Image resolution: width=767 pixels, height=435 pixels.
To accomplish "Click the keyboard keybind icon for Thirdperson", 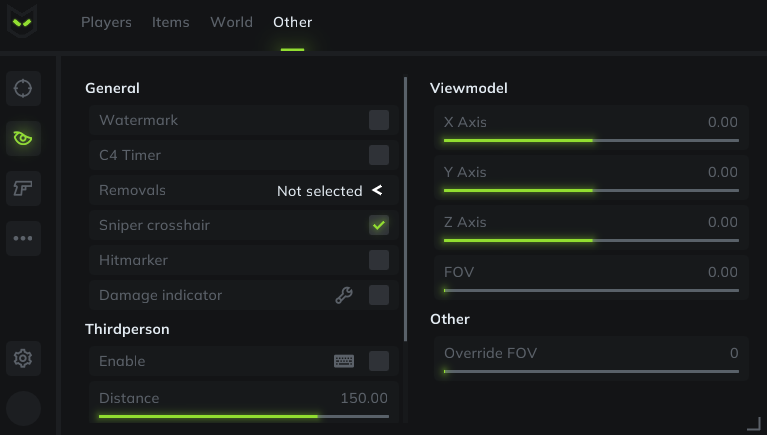I will point(344,361).
